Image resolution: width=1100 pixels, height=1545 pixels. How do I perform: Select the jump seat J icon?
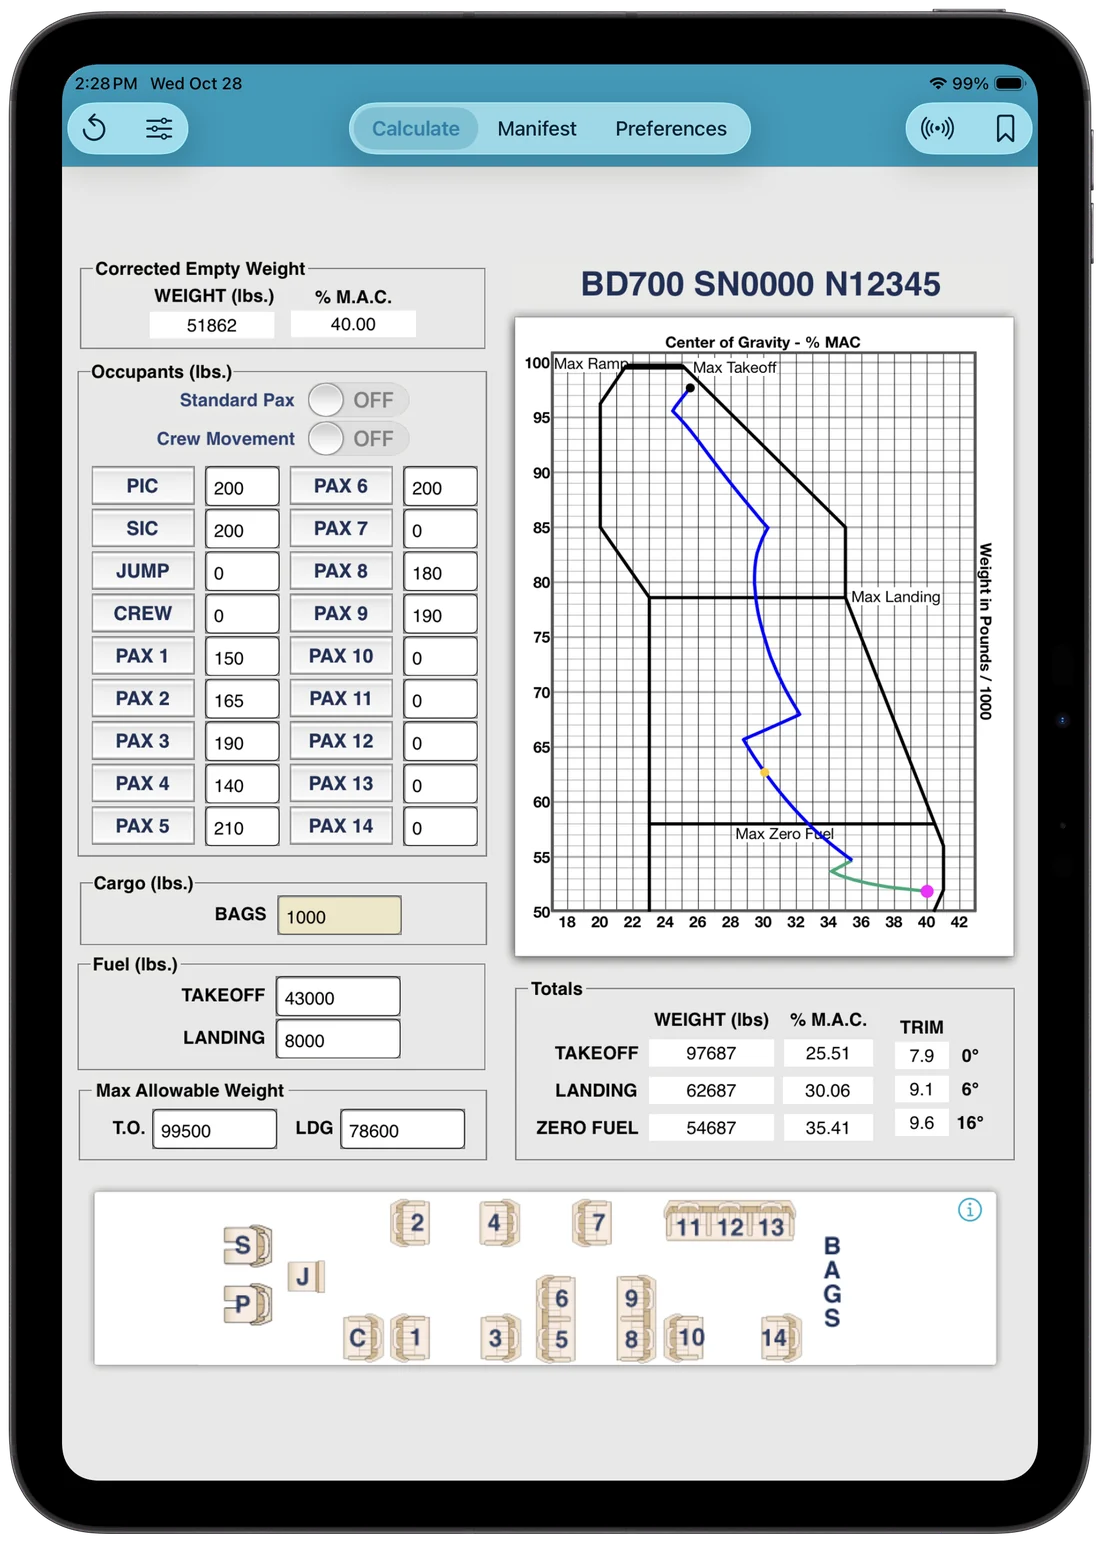point(306,1276)
